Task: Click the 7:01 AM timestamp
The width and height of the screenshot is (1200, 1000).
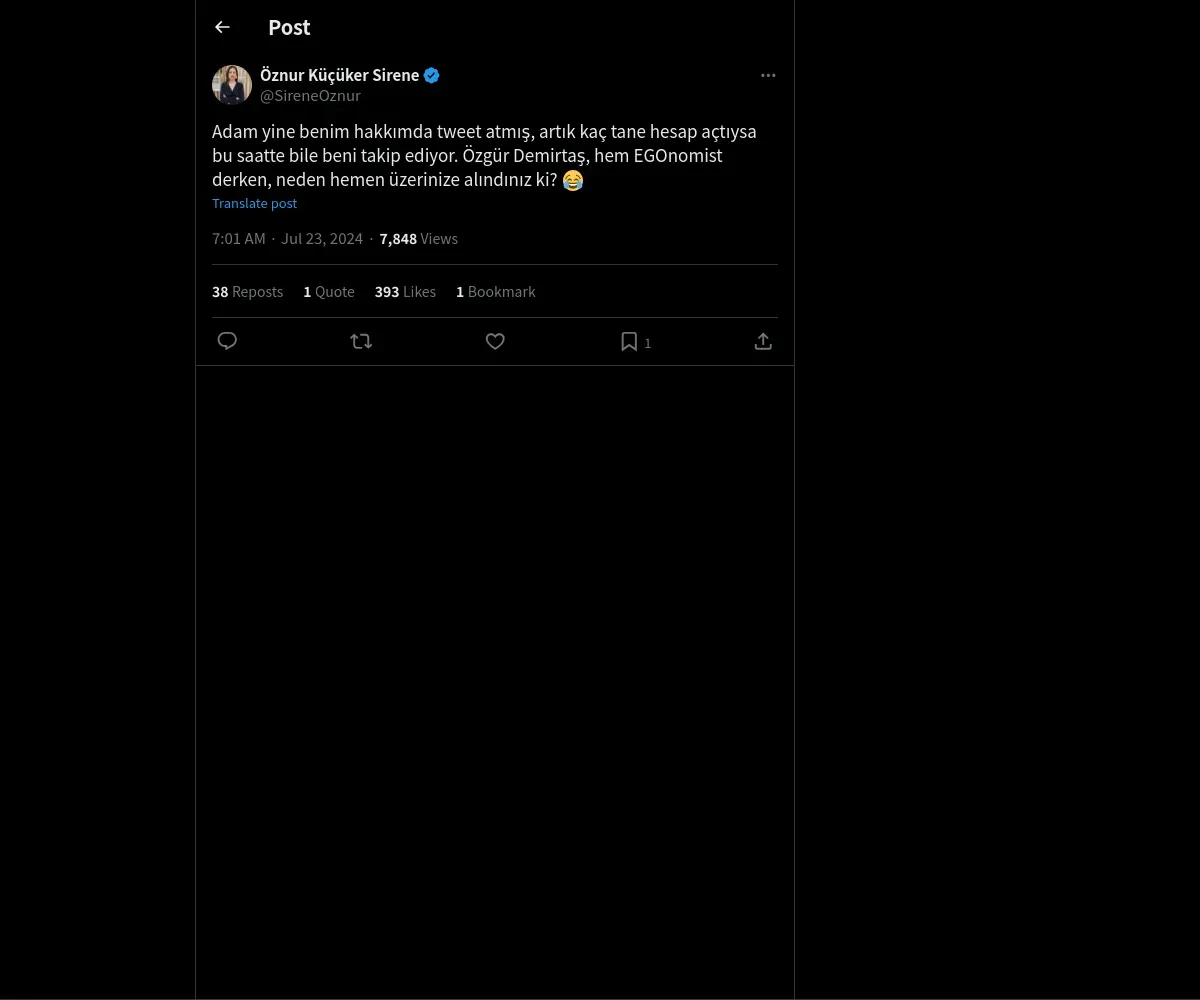Action: pyautogui.click(x=238, y=239)
